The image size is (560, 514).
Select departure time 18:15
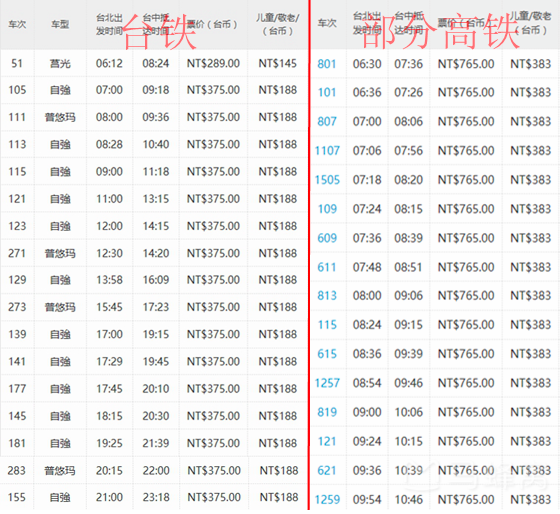[109, 416]
